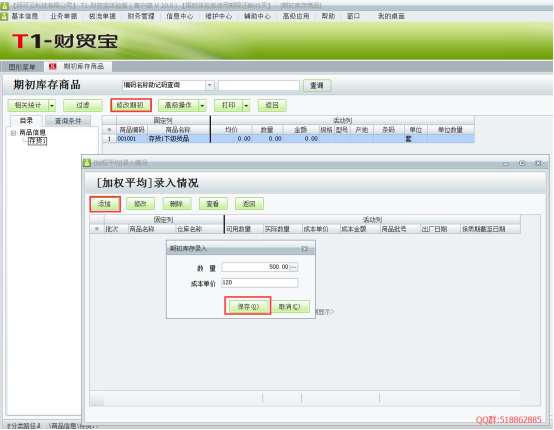The image size is (554, 430).
Task: Click the 查看 button in the dialog
Action: tap(213, 204)
